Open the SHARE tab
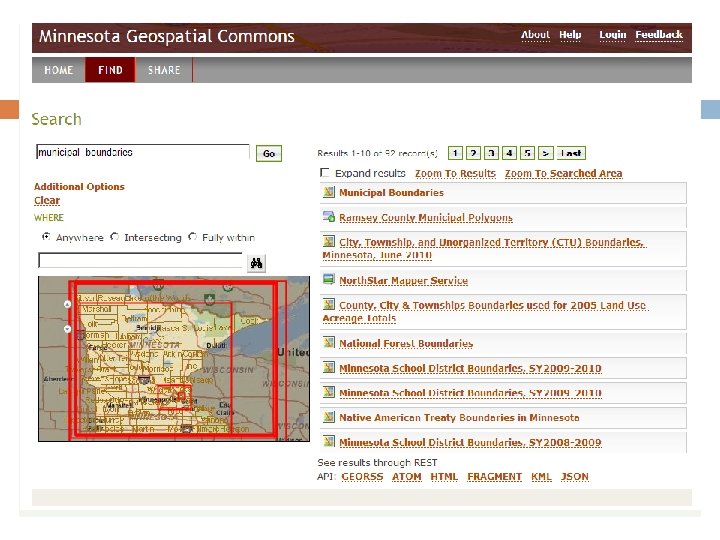The image size is (720, 540). (x=164, y=70)
